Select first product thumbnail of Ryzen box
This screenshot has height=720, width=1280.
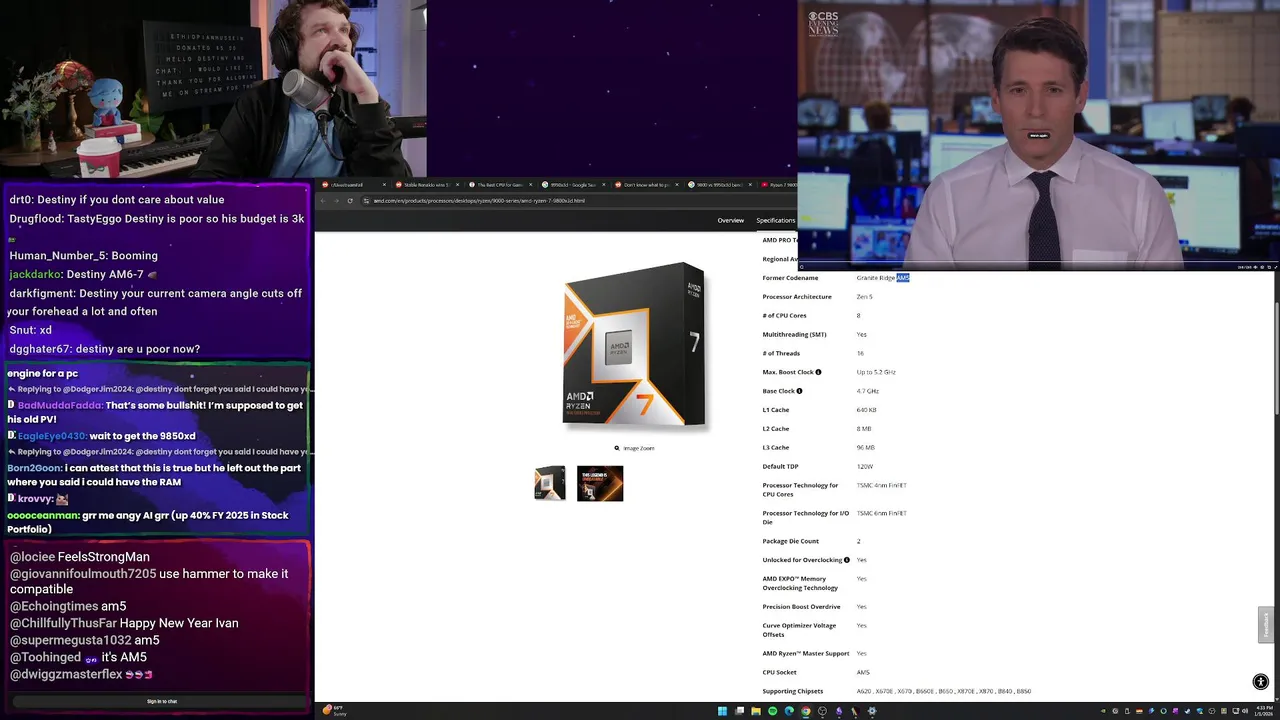point(550,483)
